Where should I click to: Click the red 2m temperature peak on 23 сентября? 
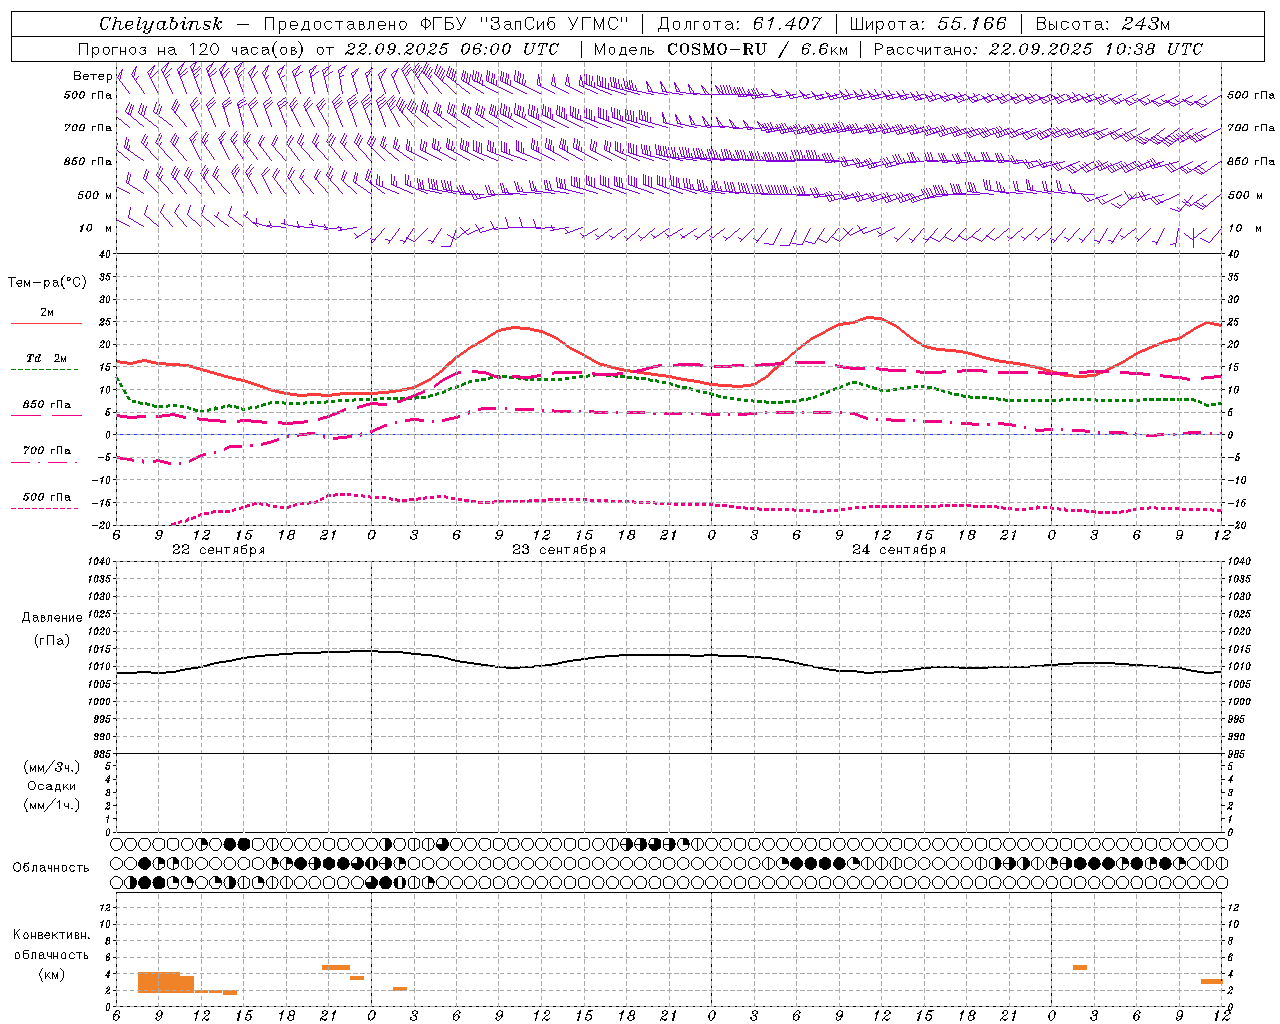click(x=515, y=327)
